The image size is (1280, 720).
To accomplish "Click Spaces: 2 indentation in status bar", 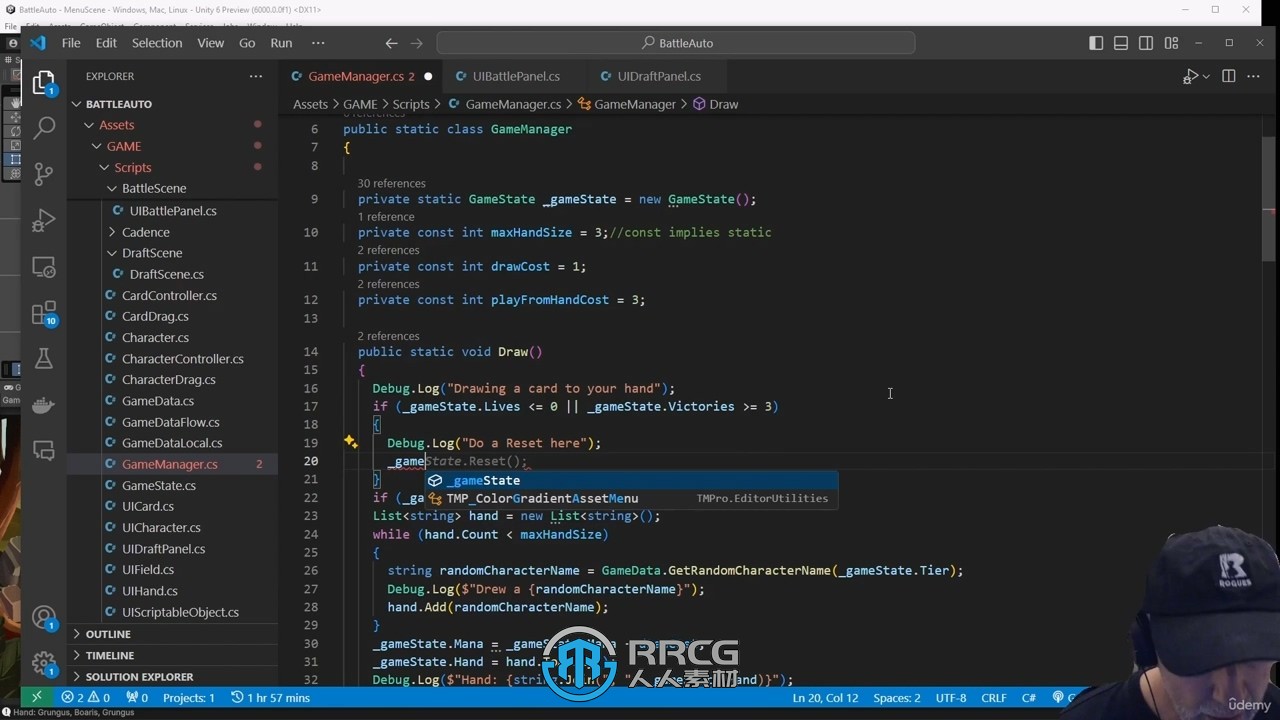I will (896, 697).
